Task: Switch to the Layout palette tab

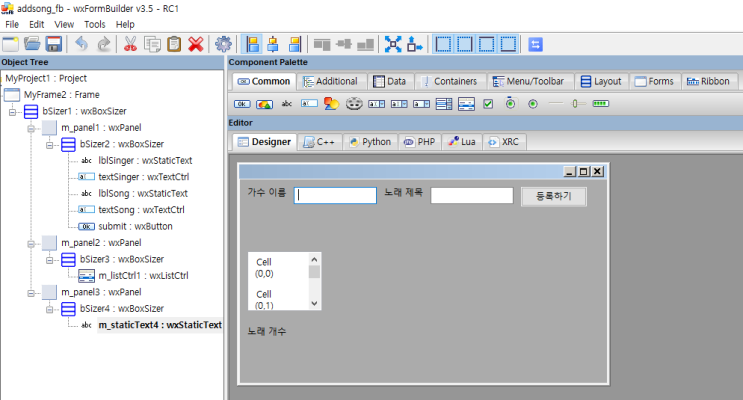Action: [x=602, y=82]
